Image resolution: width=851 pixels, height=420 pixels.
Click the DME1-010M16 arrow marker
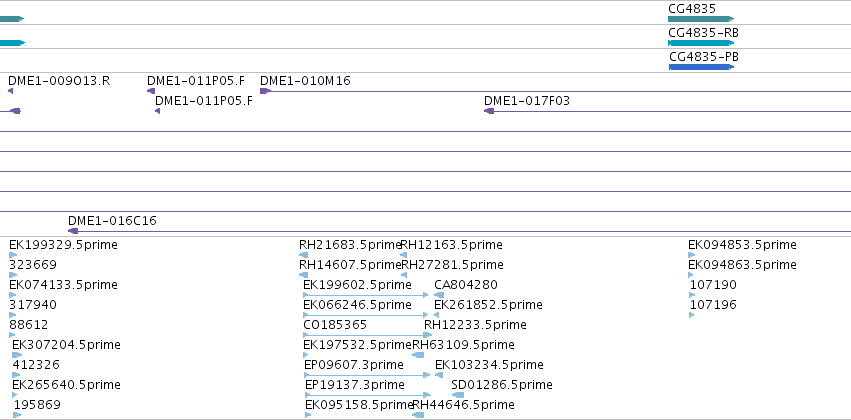point(265,91)
